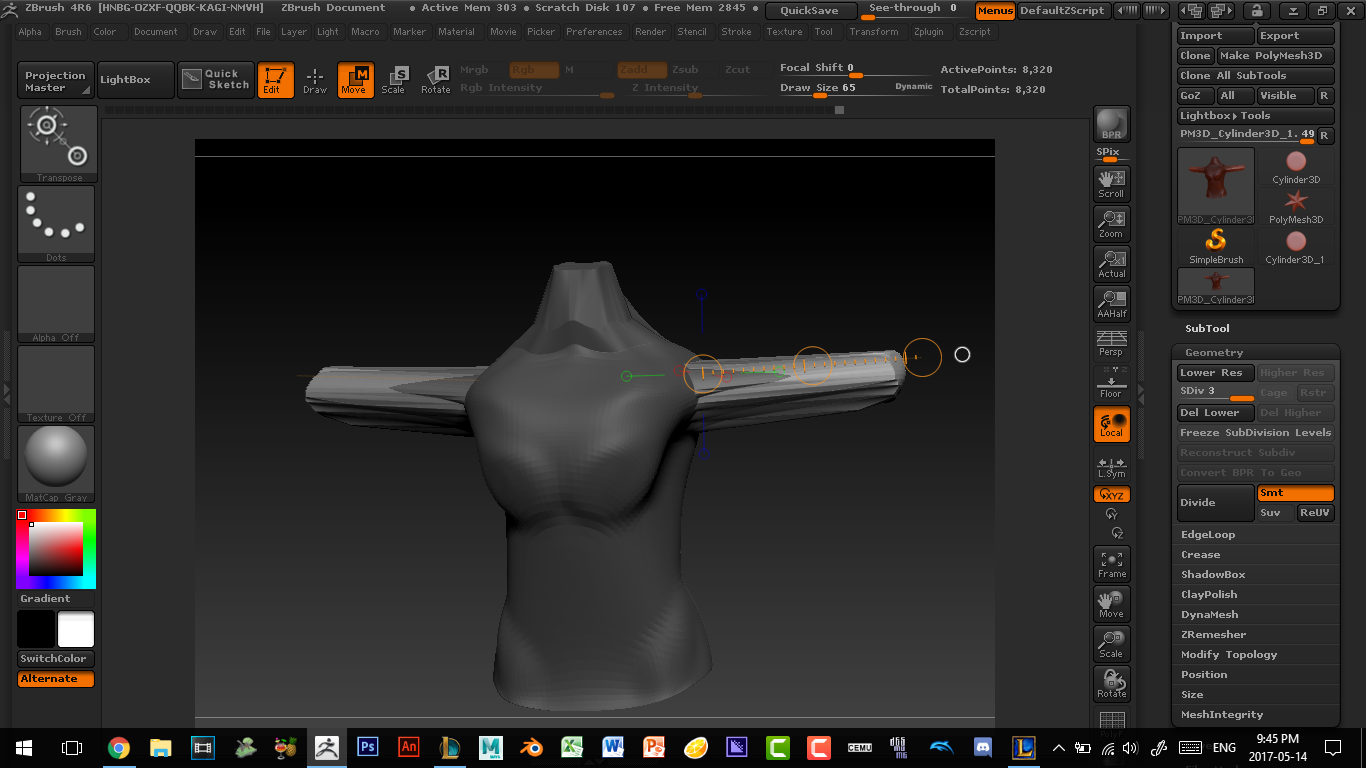Activate Edit mode button
Screen dimensions: 1366x768
coord(275,80)
